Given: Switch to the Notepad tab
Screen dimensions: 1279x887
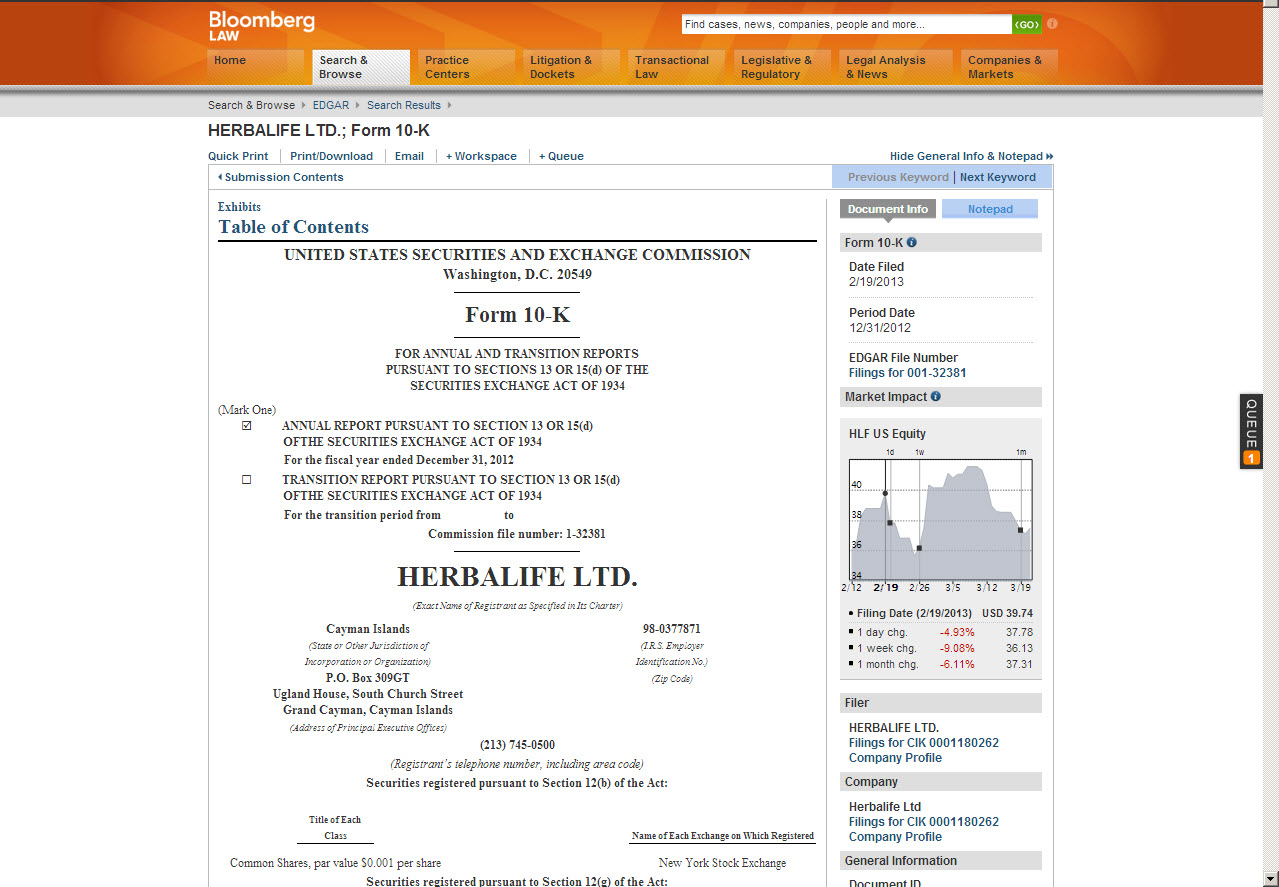Looking at the screenshot, I should 990,209.
